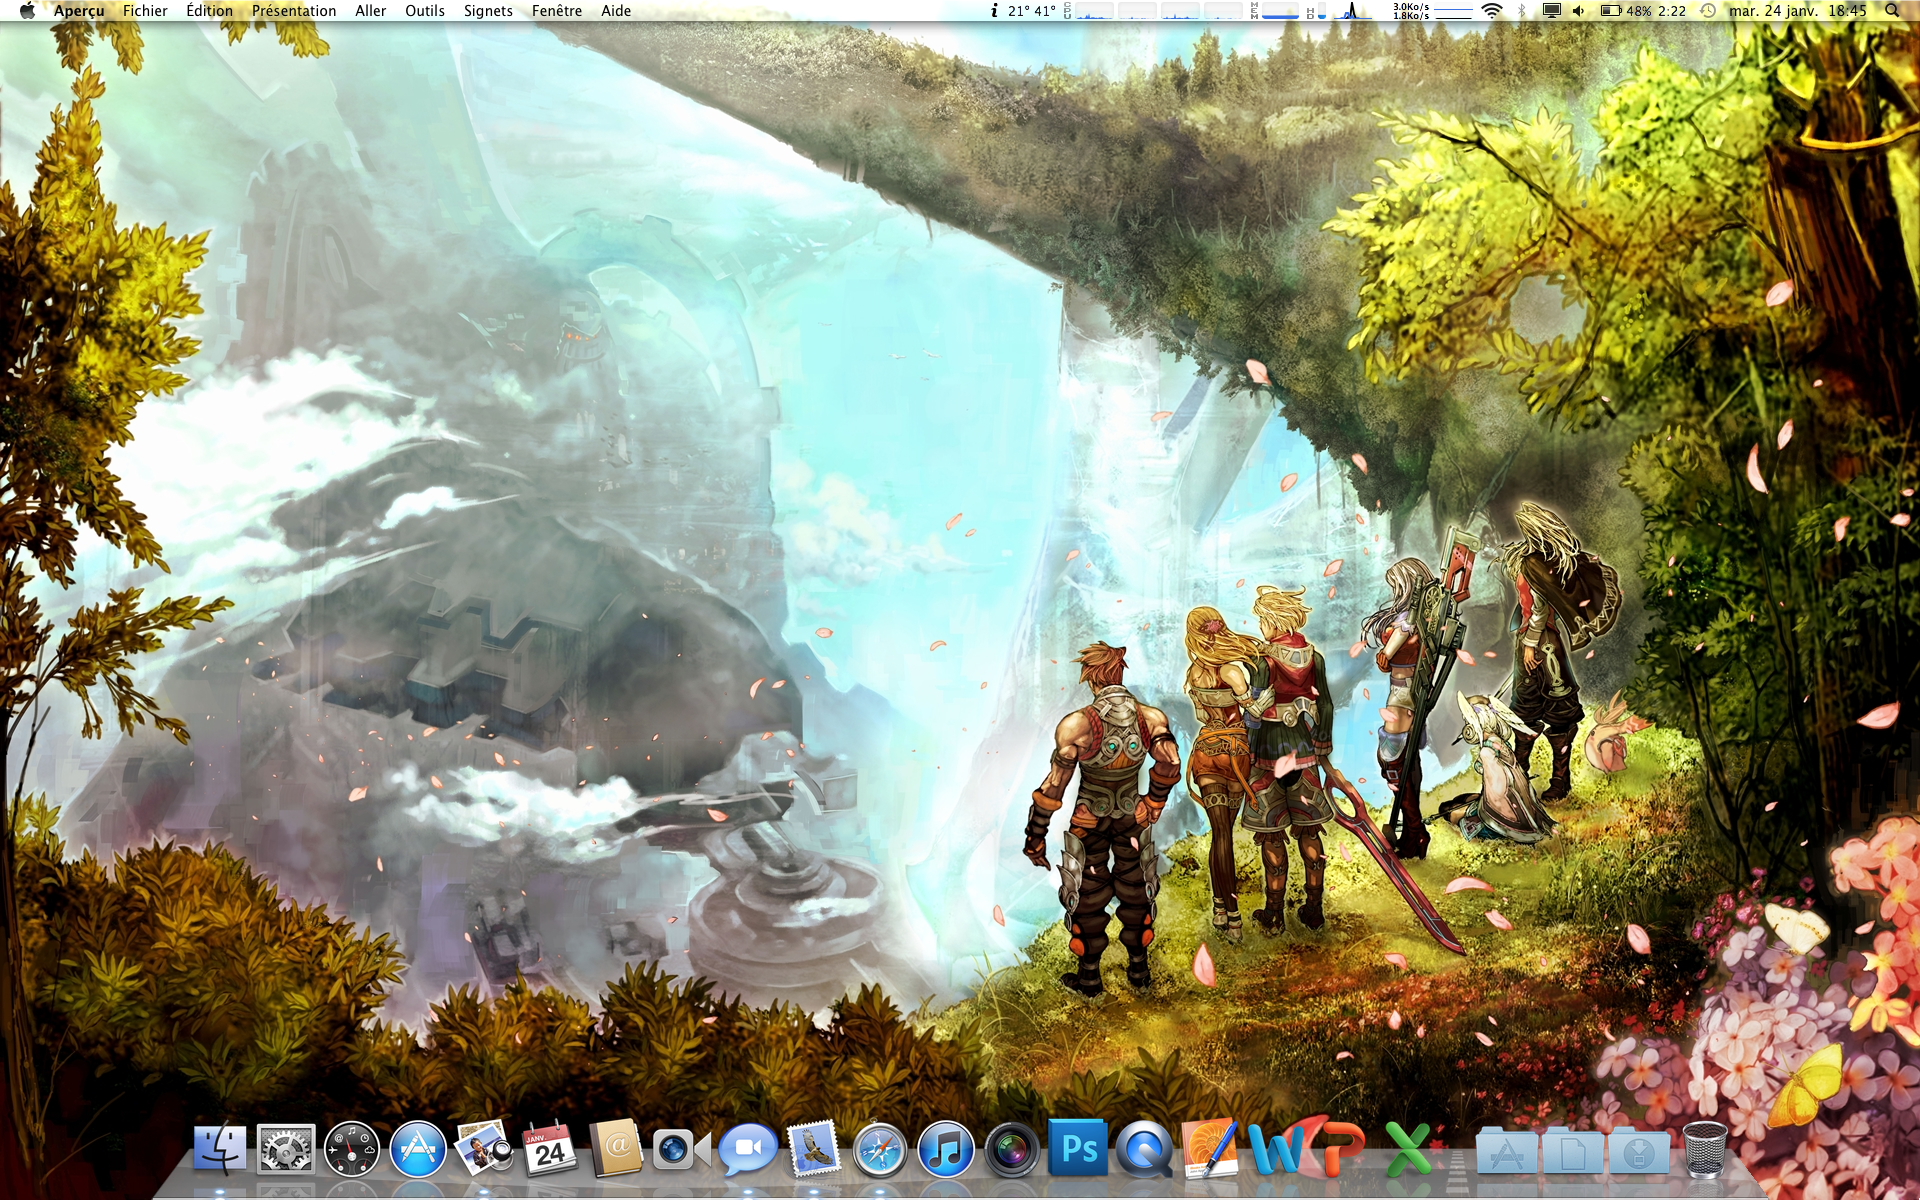Launch the Mac App Store icon

coord(418,1149)
